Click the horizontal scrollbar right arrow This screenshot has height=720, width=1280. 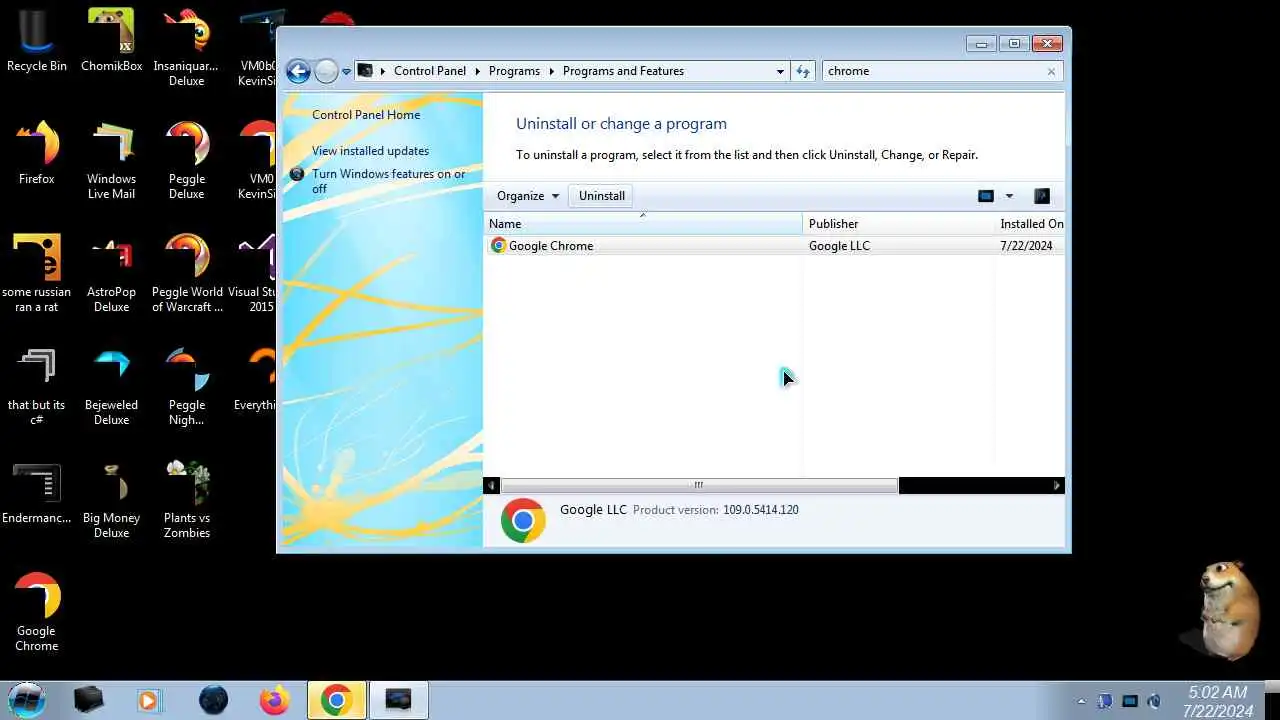coord(1057,486)
